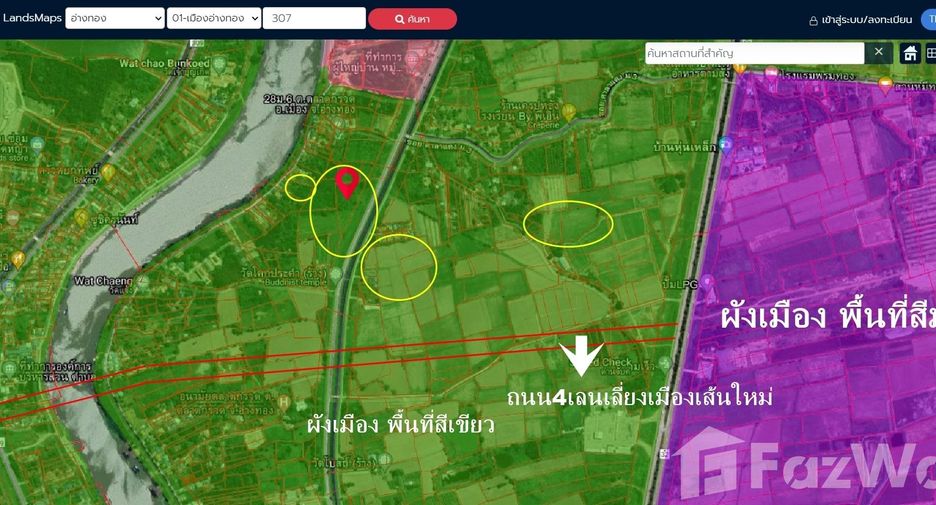The height and width of the screenshot is (505, 936).
Task: Click the 'Bakery' map label
Action: click(x=86, y=180)
